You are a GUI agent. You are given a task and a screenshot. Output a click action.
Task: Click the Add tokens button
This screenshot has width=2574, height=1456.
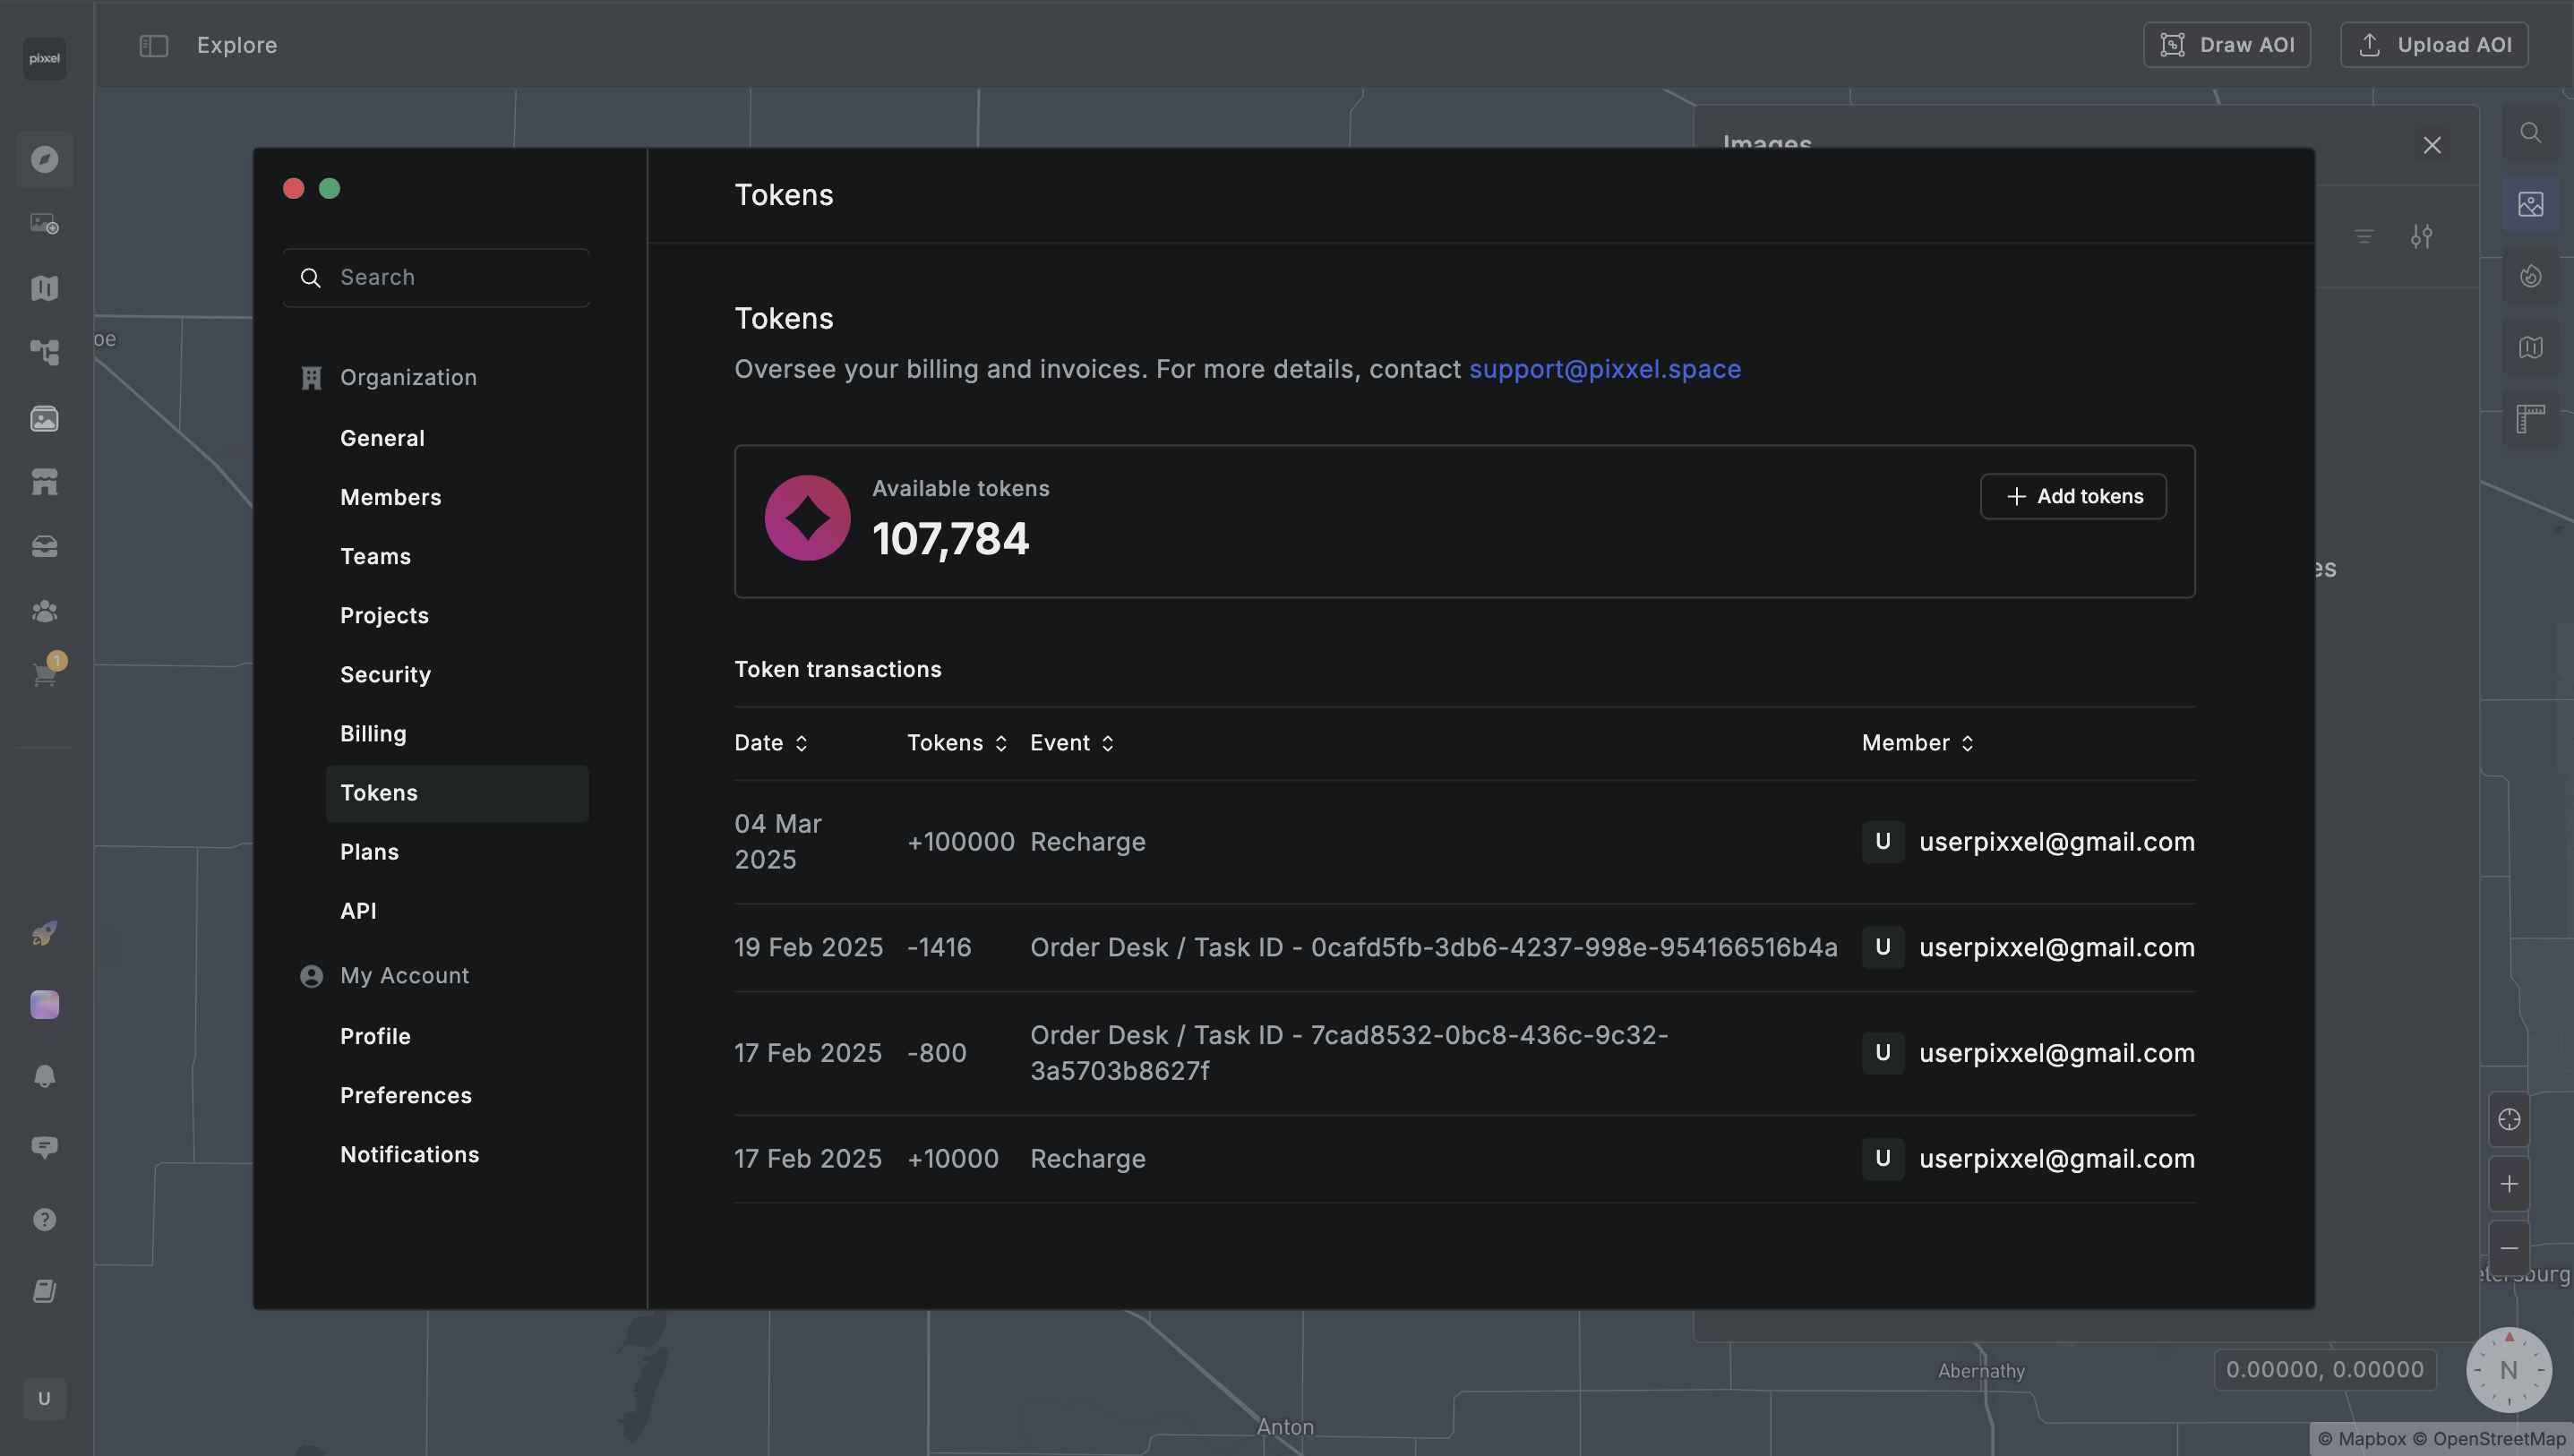point(2073,496)
